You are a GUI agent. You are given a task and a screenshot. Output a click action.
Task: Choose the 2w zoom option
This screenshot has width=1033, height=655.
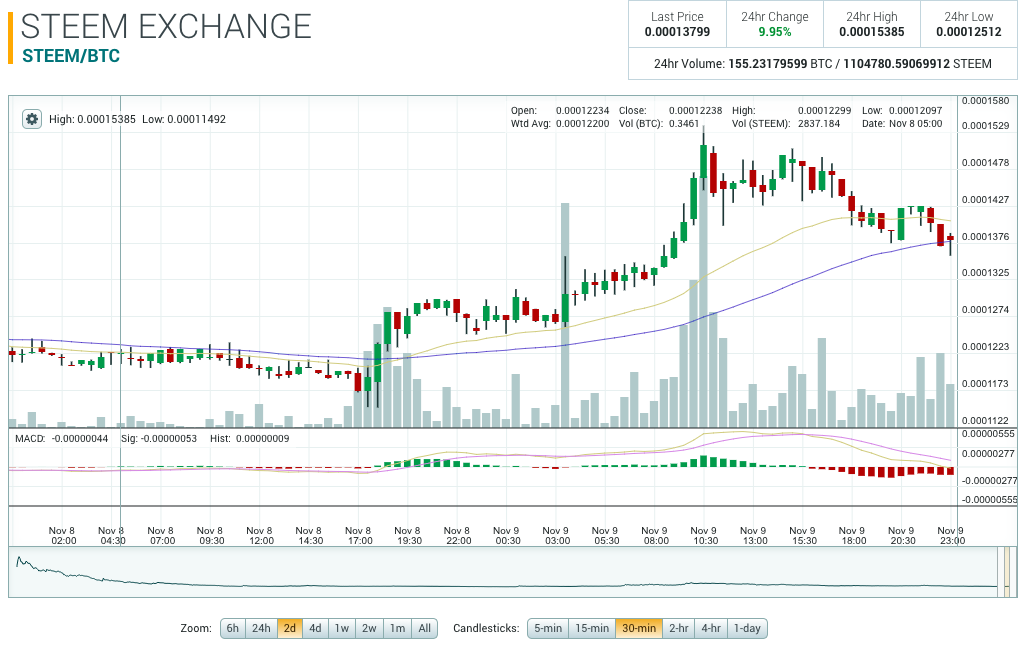pyautogui.click(x=370, y=628)
